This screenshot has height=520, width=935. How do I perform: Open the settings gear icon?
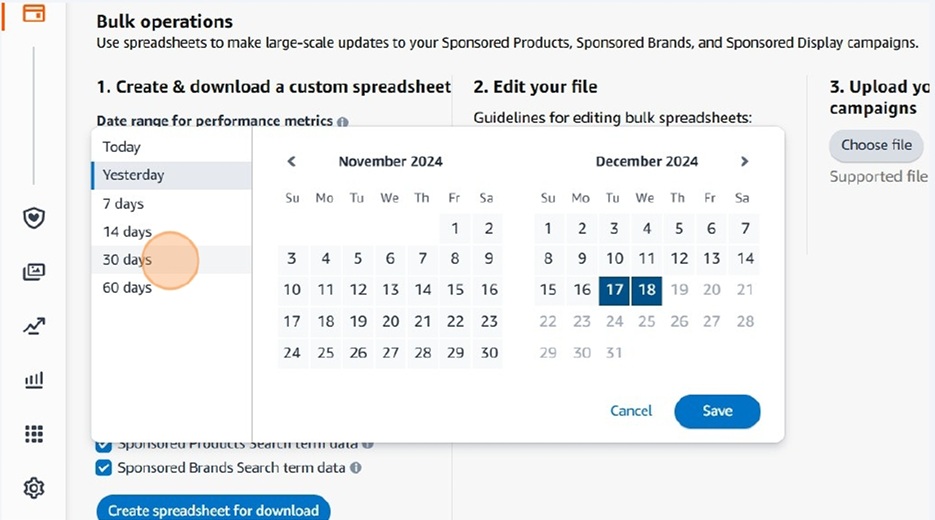(x=34, y=488)
